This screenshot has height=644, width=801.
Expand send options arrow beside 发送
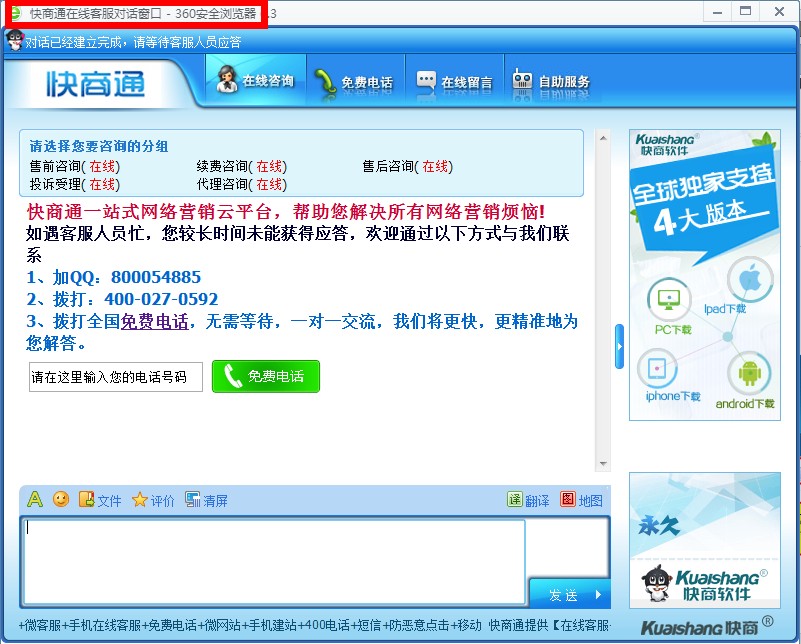tap(598, 595)
